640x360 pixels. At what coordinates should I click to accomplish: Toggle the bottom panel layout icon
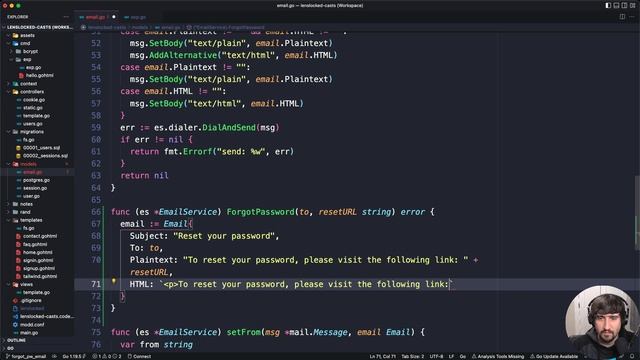tap(616, 5)
